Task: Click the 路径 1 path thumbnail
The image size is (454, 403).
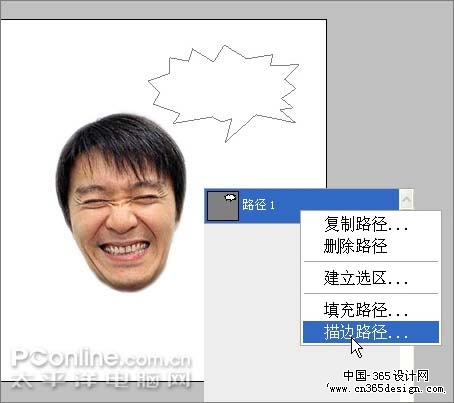Action: 223,206
